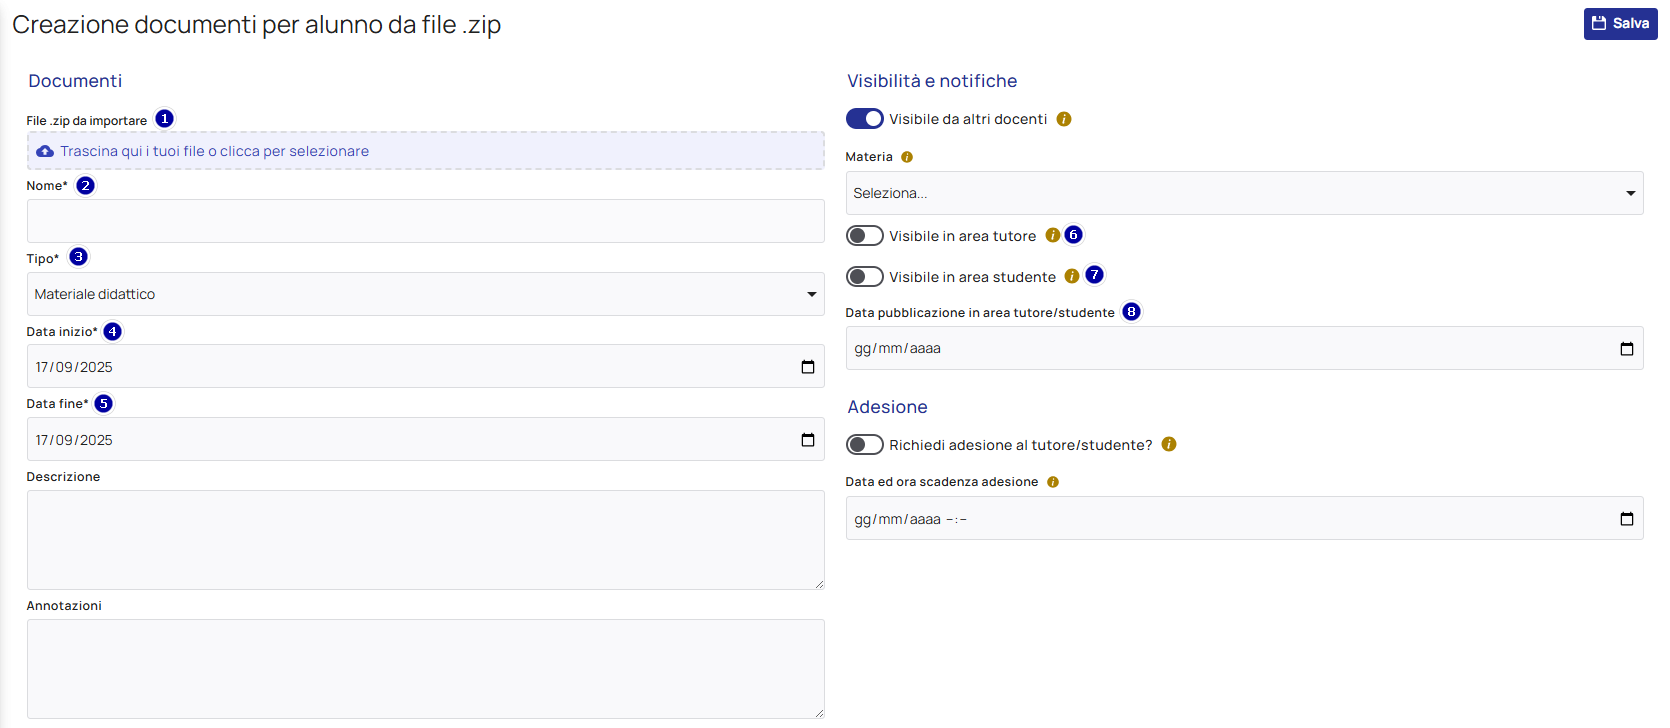Click the Salva button
This screenshot has height=728, width=1670.
click(1620, 24)
